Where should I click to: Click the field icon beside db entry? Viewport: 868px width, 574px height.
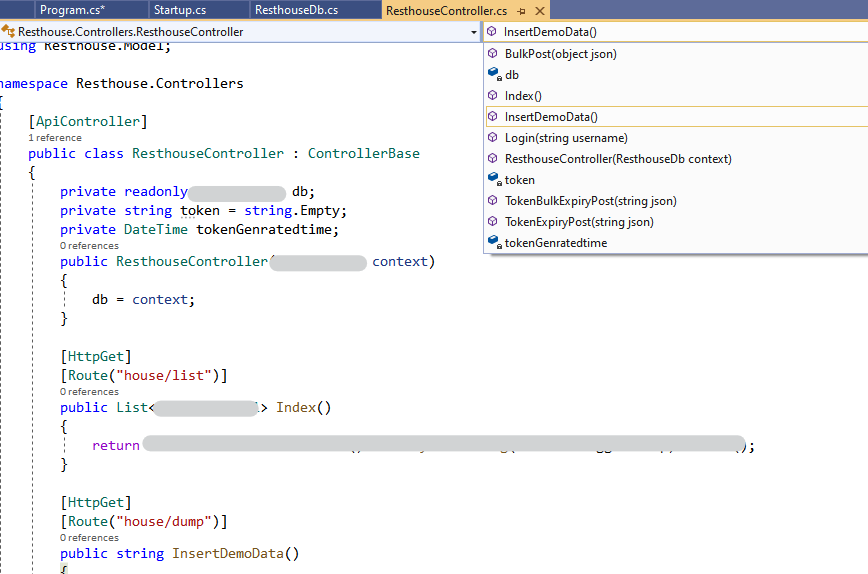[x=494, y=74]
